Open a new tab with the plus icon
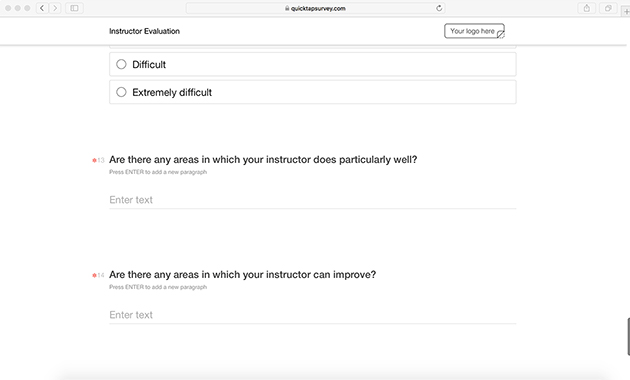 626,11
